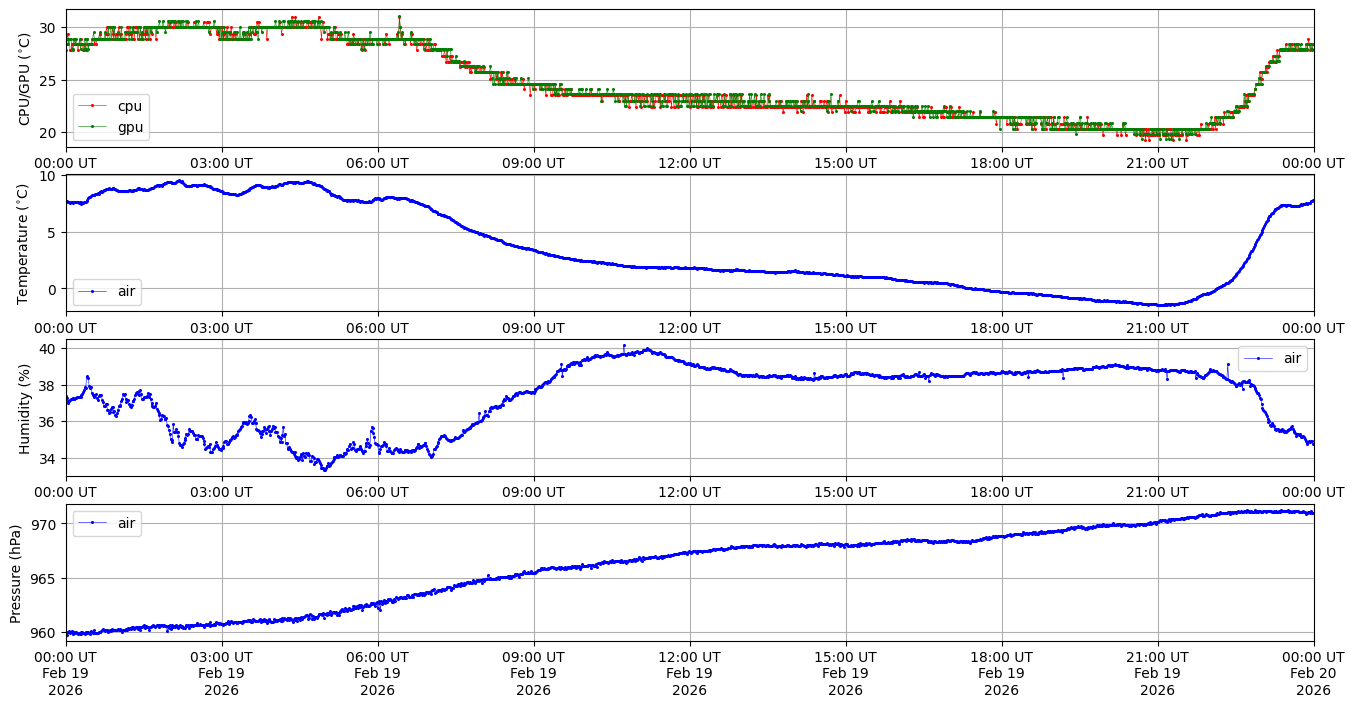This screenshot has width=1354, height=707.
Task: Click 18:00 UT tick under Humidity plot
Action: click(x=1001, y=492)
